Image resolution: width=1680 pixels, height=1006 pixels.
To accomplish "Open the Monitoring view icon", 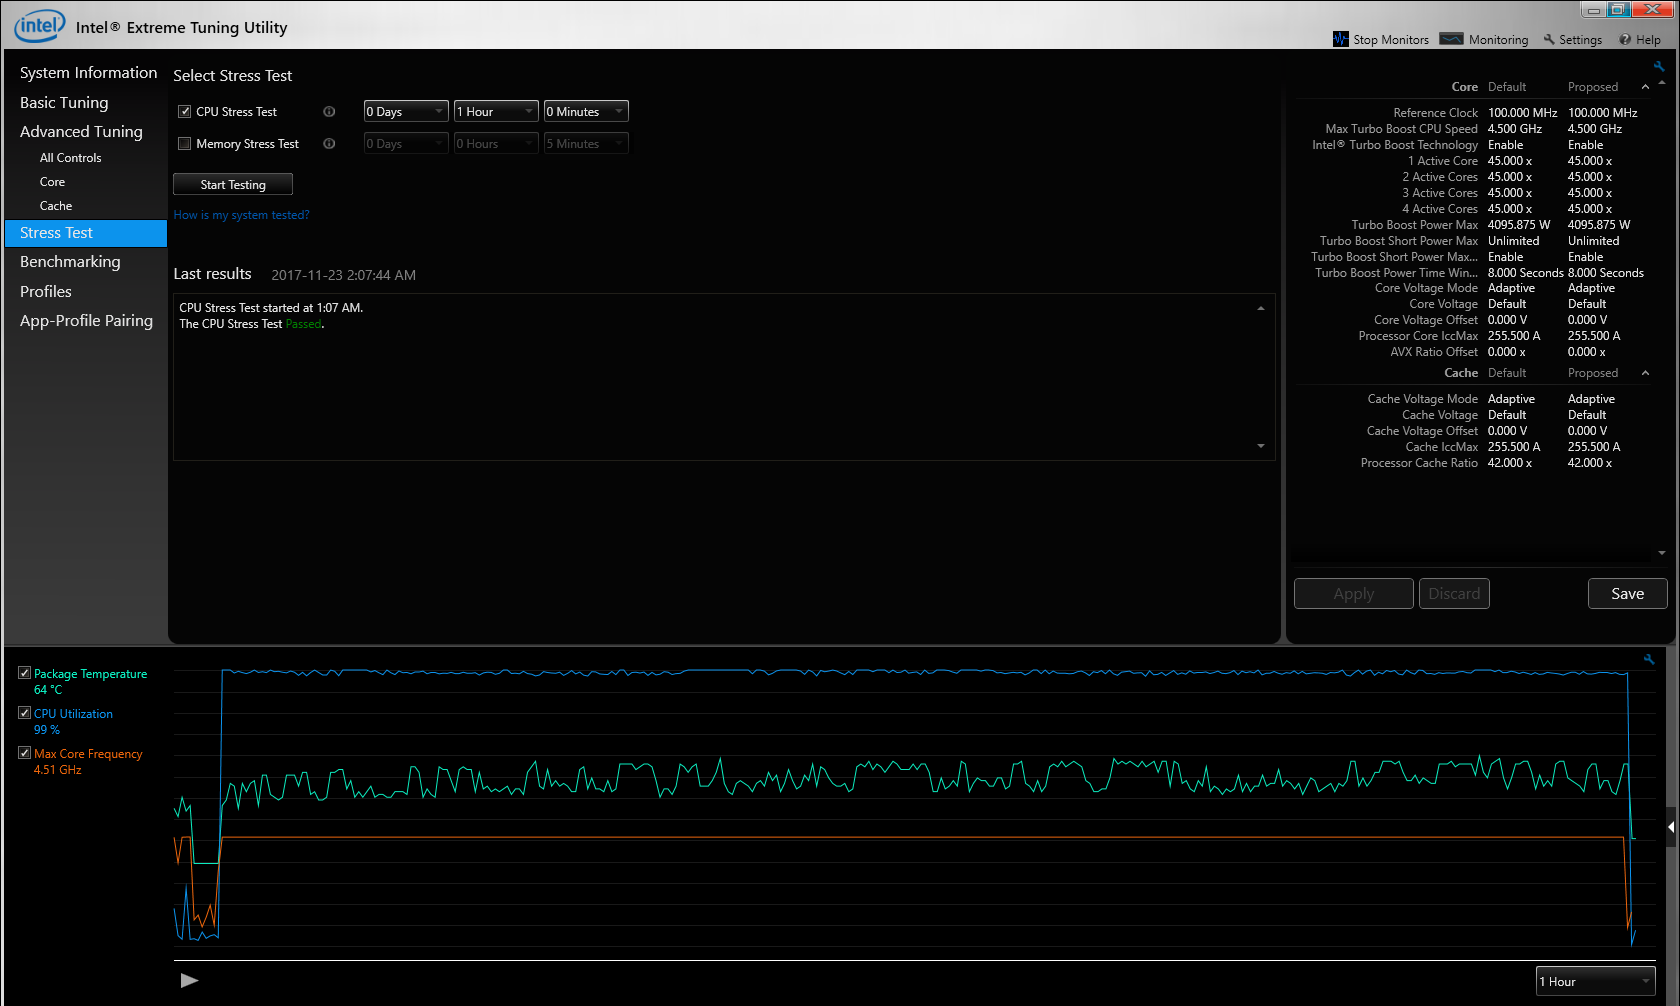I will click(1451, 39).
